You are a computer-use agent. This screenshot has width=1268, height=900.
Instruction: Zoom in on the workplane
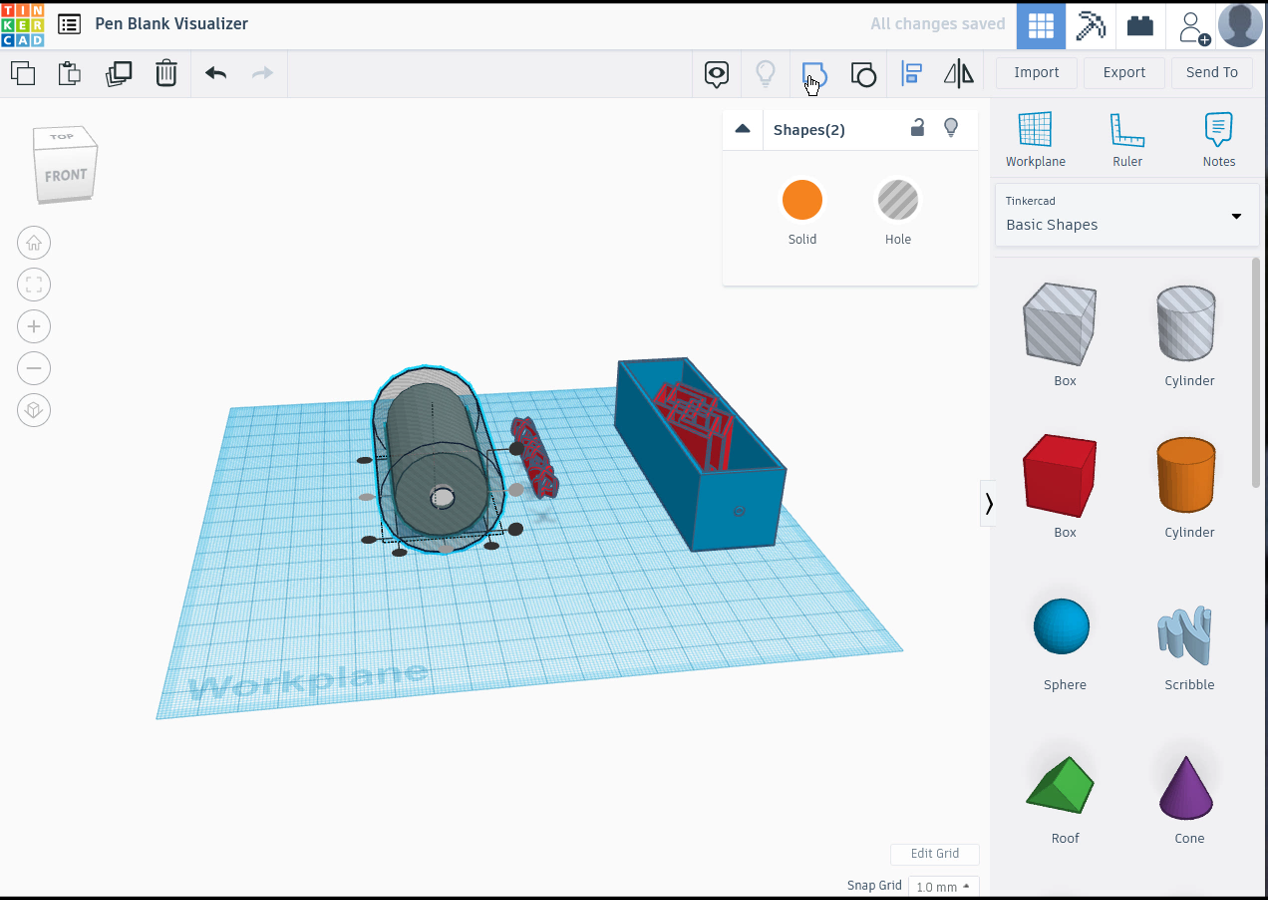[34, 327]
